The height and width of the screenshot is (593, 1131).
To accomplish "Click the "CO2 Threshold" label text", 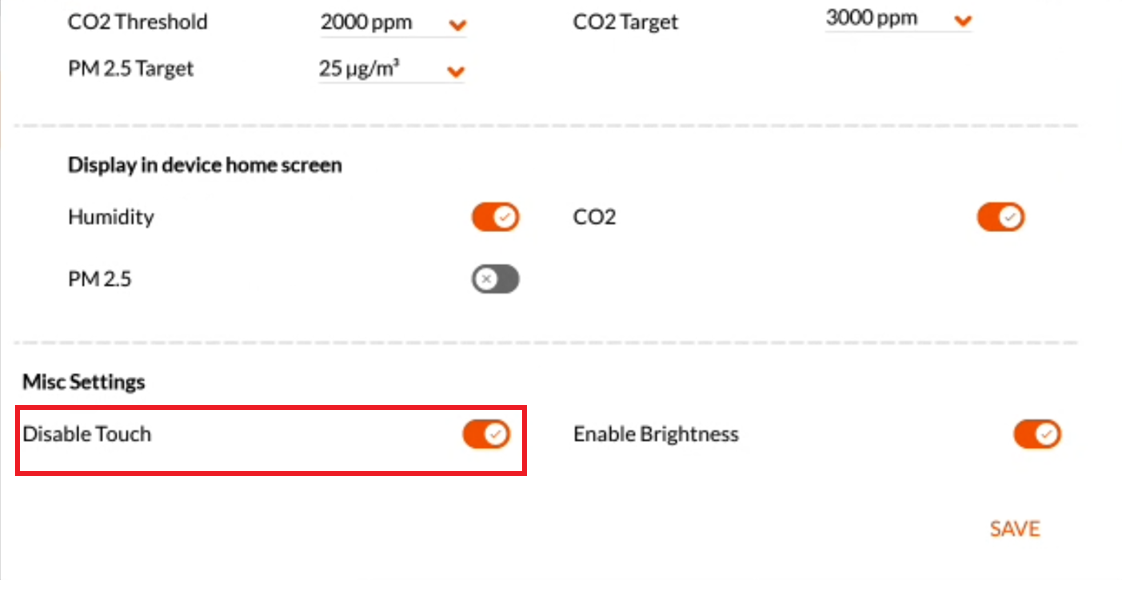I will click(x=138, y=22).
